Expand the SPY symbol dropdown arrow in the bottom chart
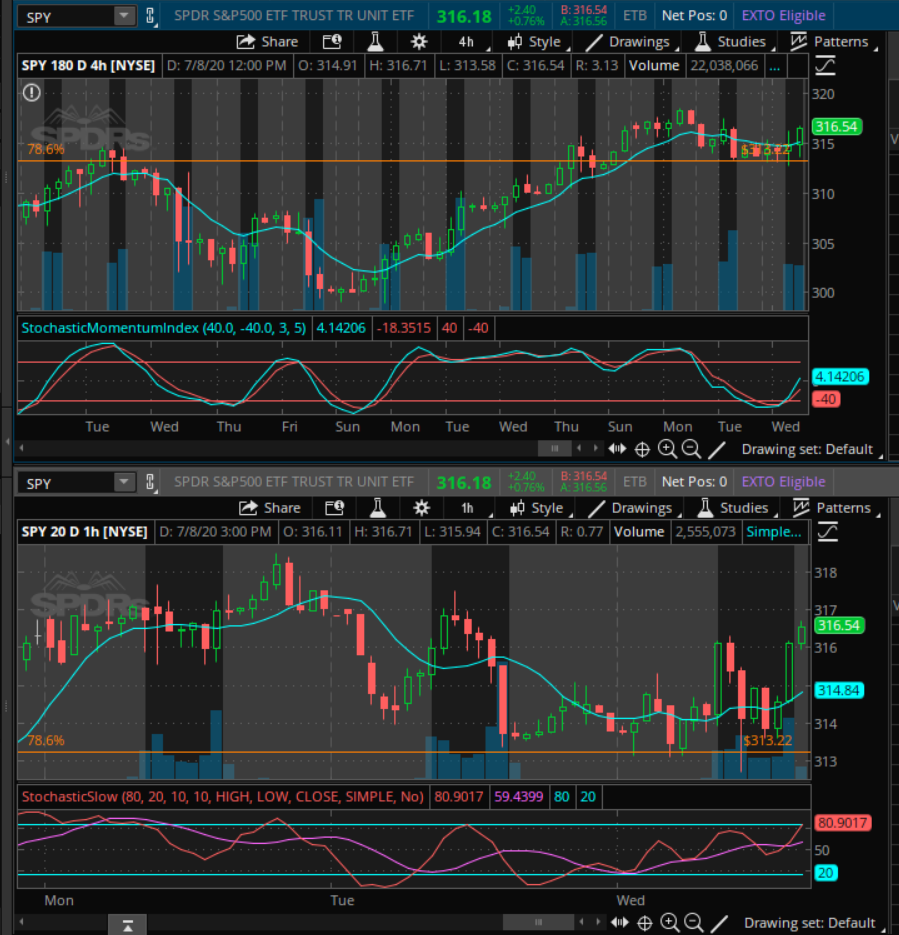 click(x=124, y=481)
